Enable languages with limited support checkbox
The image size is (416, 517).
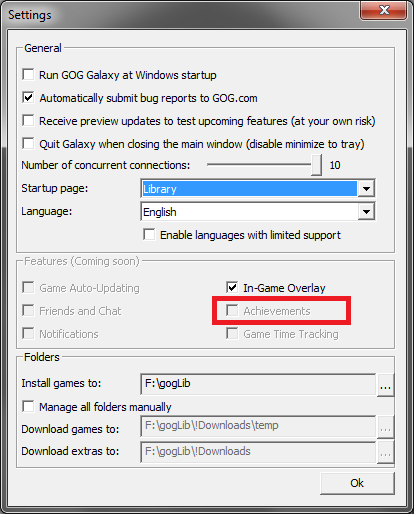coord(149,234)
